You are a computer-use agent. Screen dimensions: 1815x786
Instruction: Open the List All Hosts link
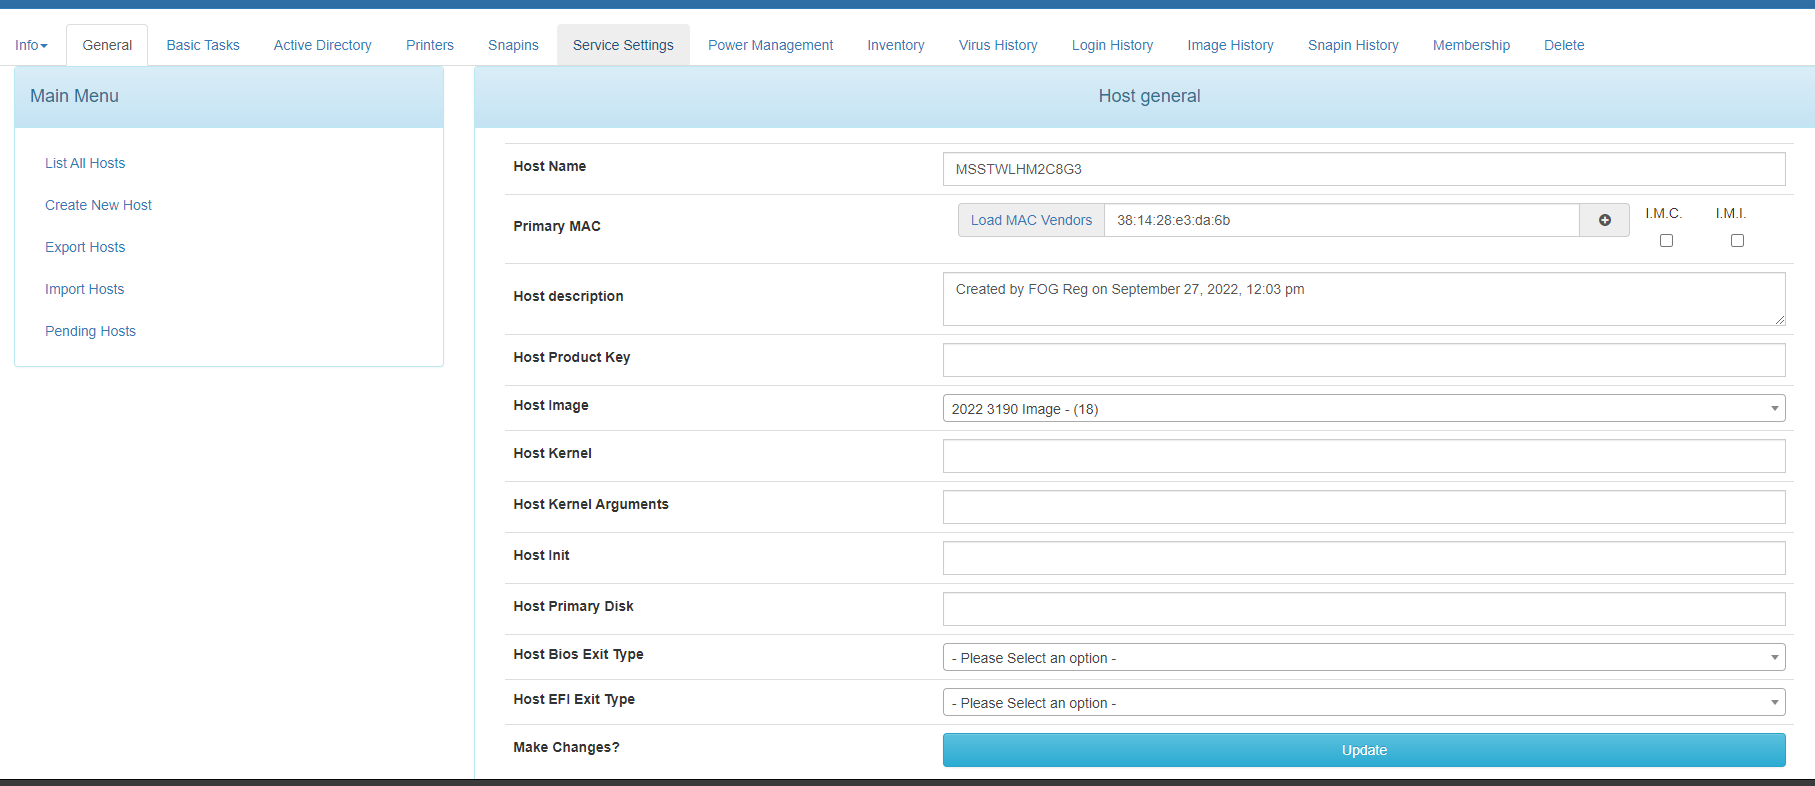tap(85, 163)
